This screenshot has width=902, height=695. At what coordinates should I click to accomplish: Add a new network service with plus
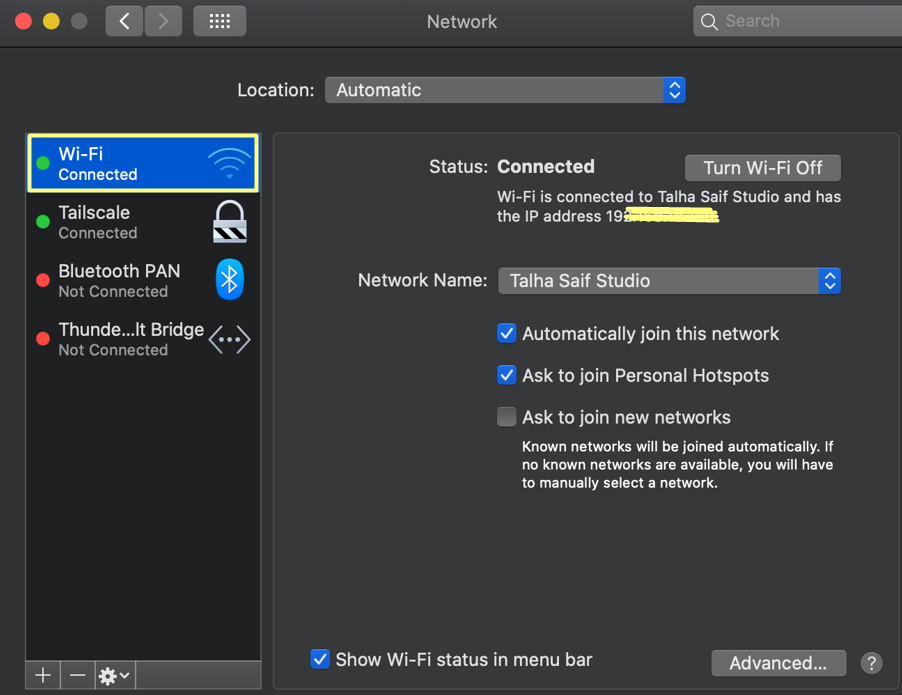click(43, 676)
